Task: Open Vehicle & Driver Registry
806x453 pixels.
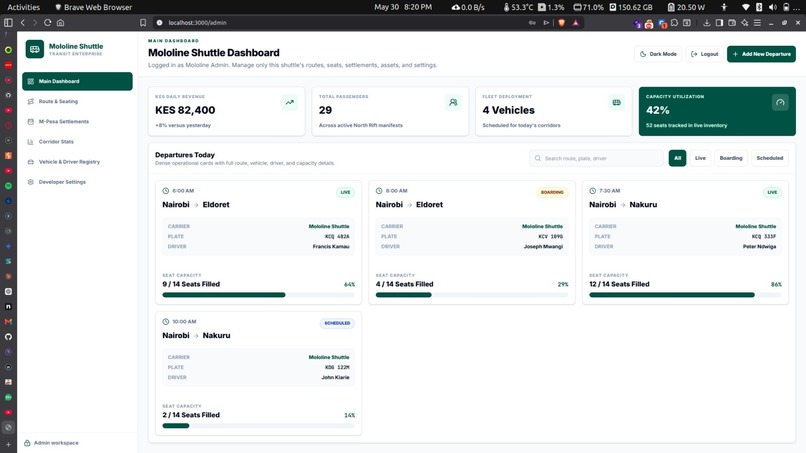Action: coord(77,161)
